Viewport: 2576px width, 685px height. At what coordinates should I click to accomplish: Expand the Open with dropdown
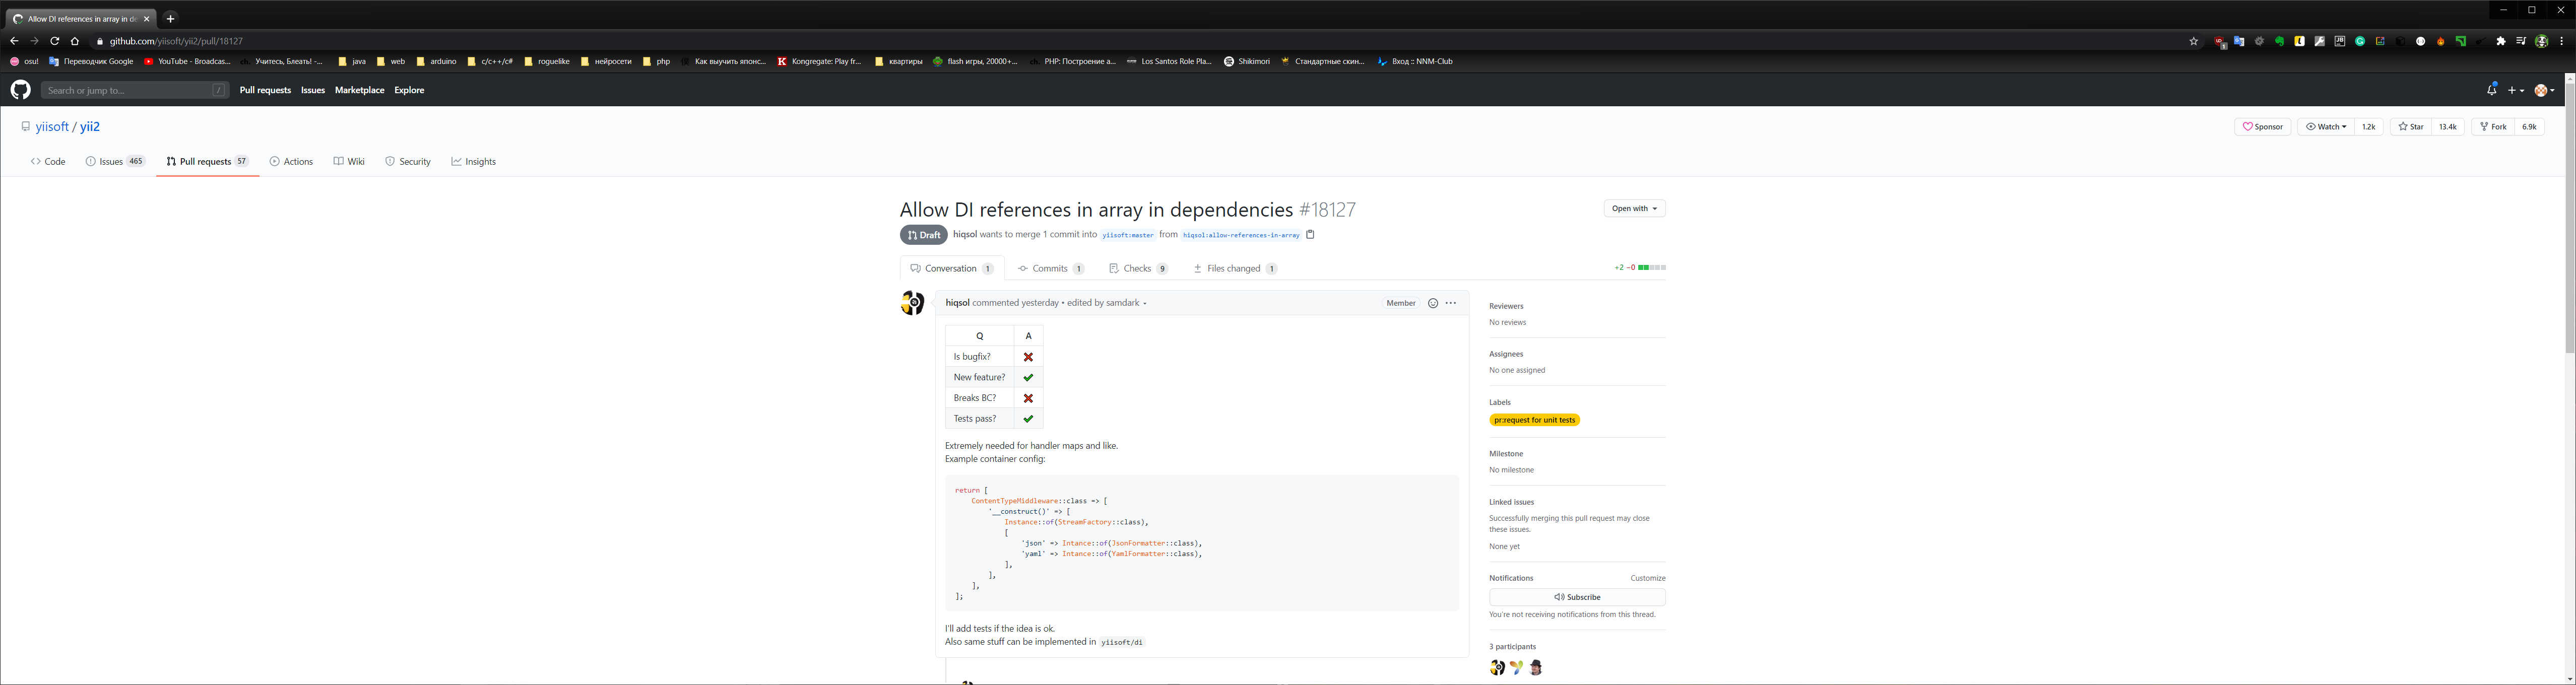[x=1634, y=209]
